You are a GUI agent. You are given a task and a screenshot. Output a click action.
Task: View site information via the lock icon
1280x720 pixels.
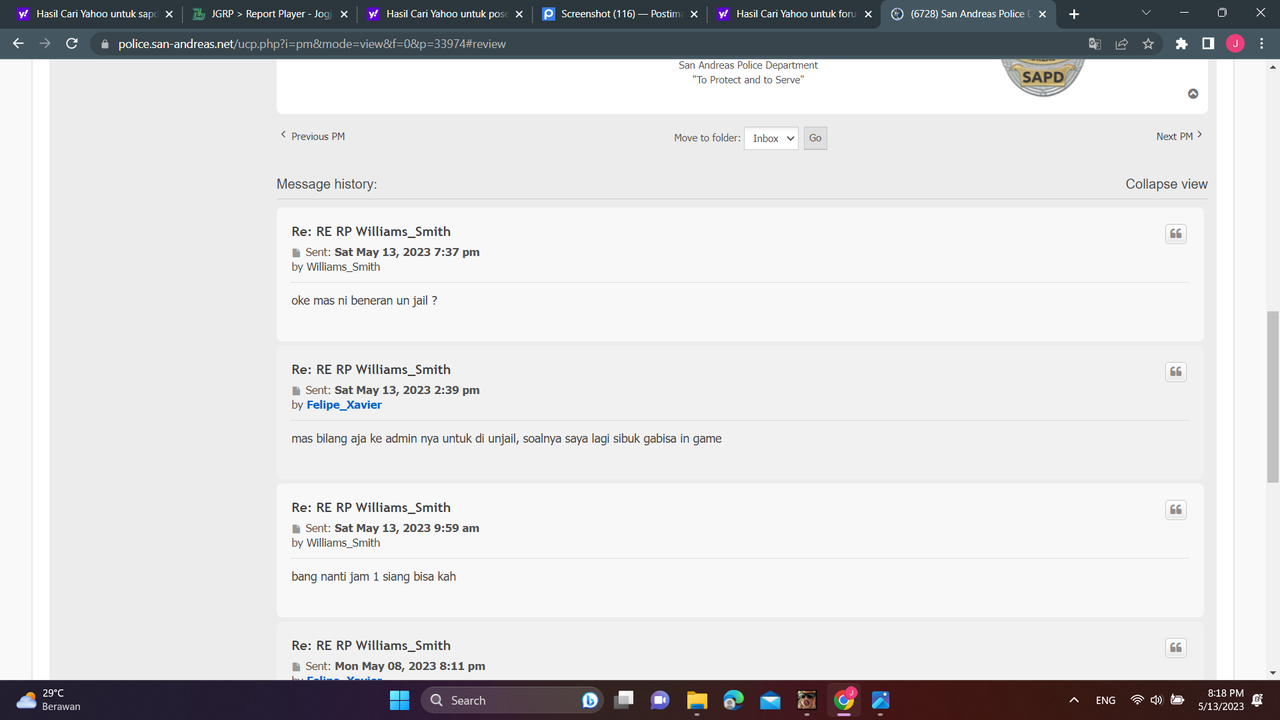click(105, 44)
